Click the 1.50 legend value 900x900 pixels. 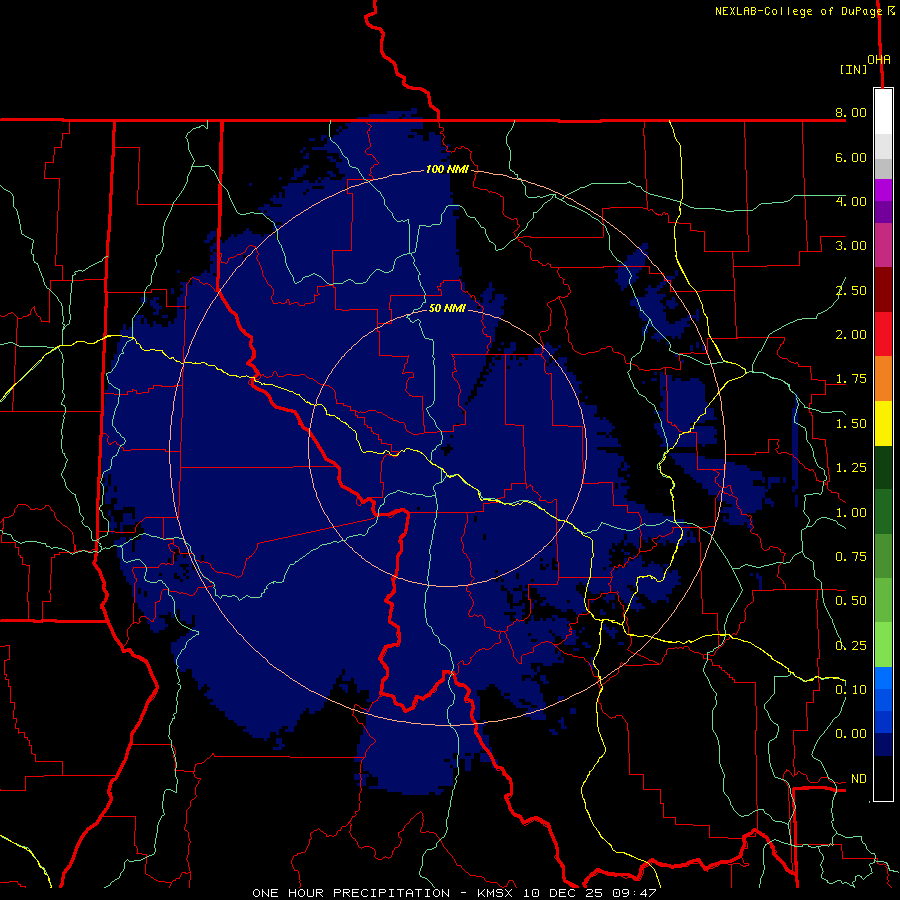pyautogui.click(x=851, y=424)
